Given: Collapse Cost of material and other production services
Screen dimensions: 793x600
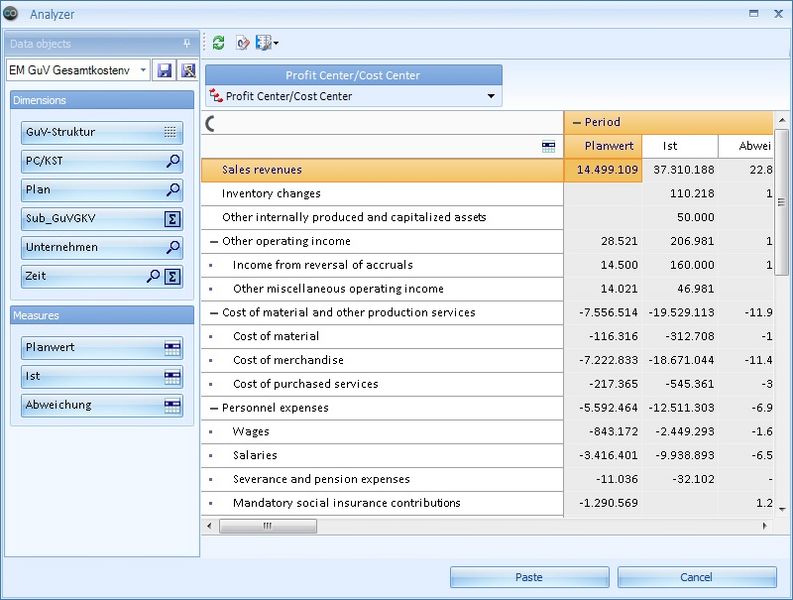Looking at the screenshot, I should pyautogui.click(x=214, y=313).
